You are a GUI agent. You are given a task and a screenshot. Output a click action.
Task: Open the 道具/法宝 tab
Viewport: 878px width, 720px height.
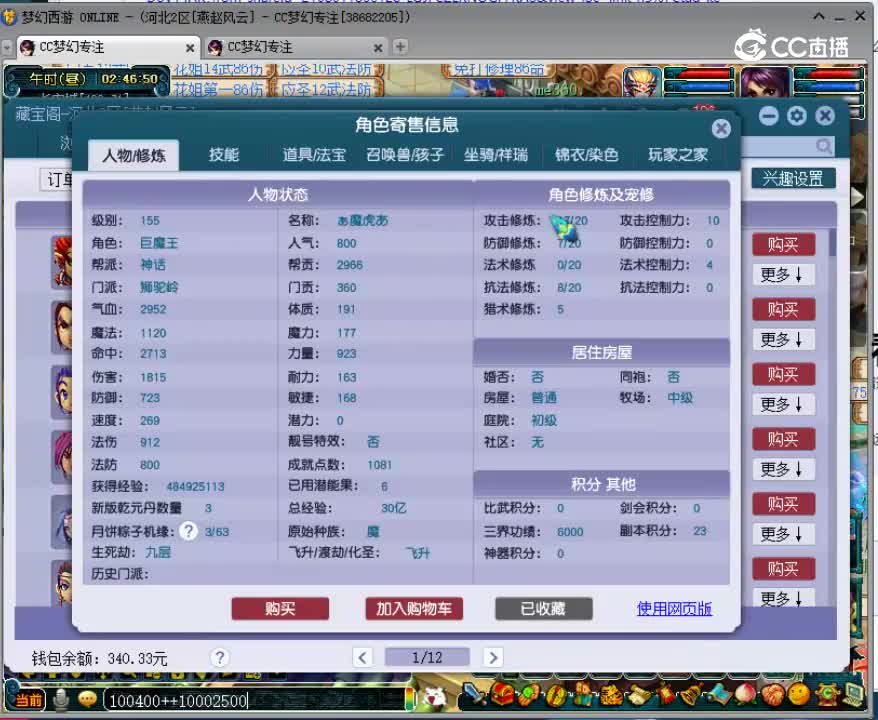pyautogui.click(x=314, y=155)
